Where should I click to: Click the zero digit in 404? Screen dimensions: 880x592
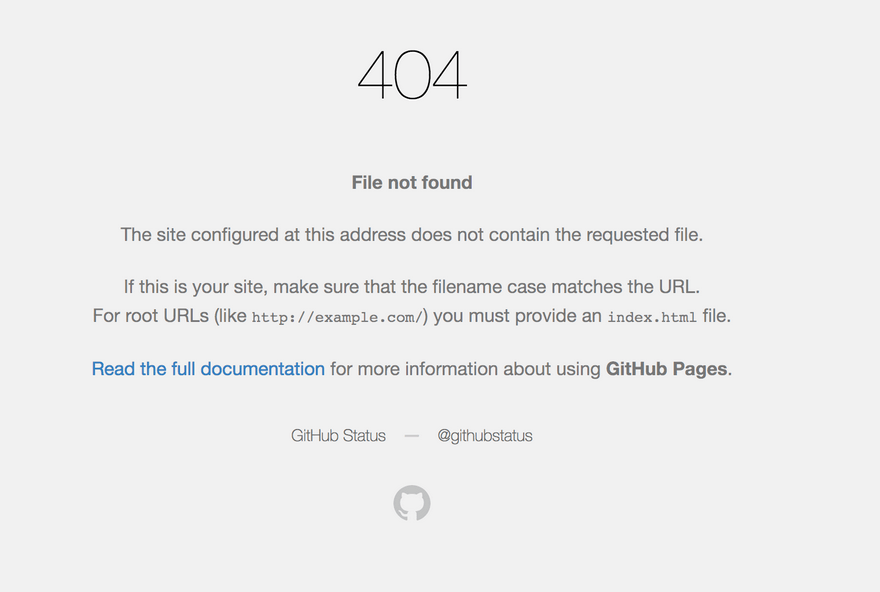[x=412, y=75]
